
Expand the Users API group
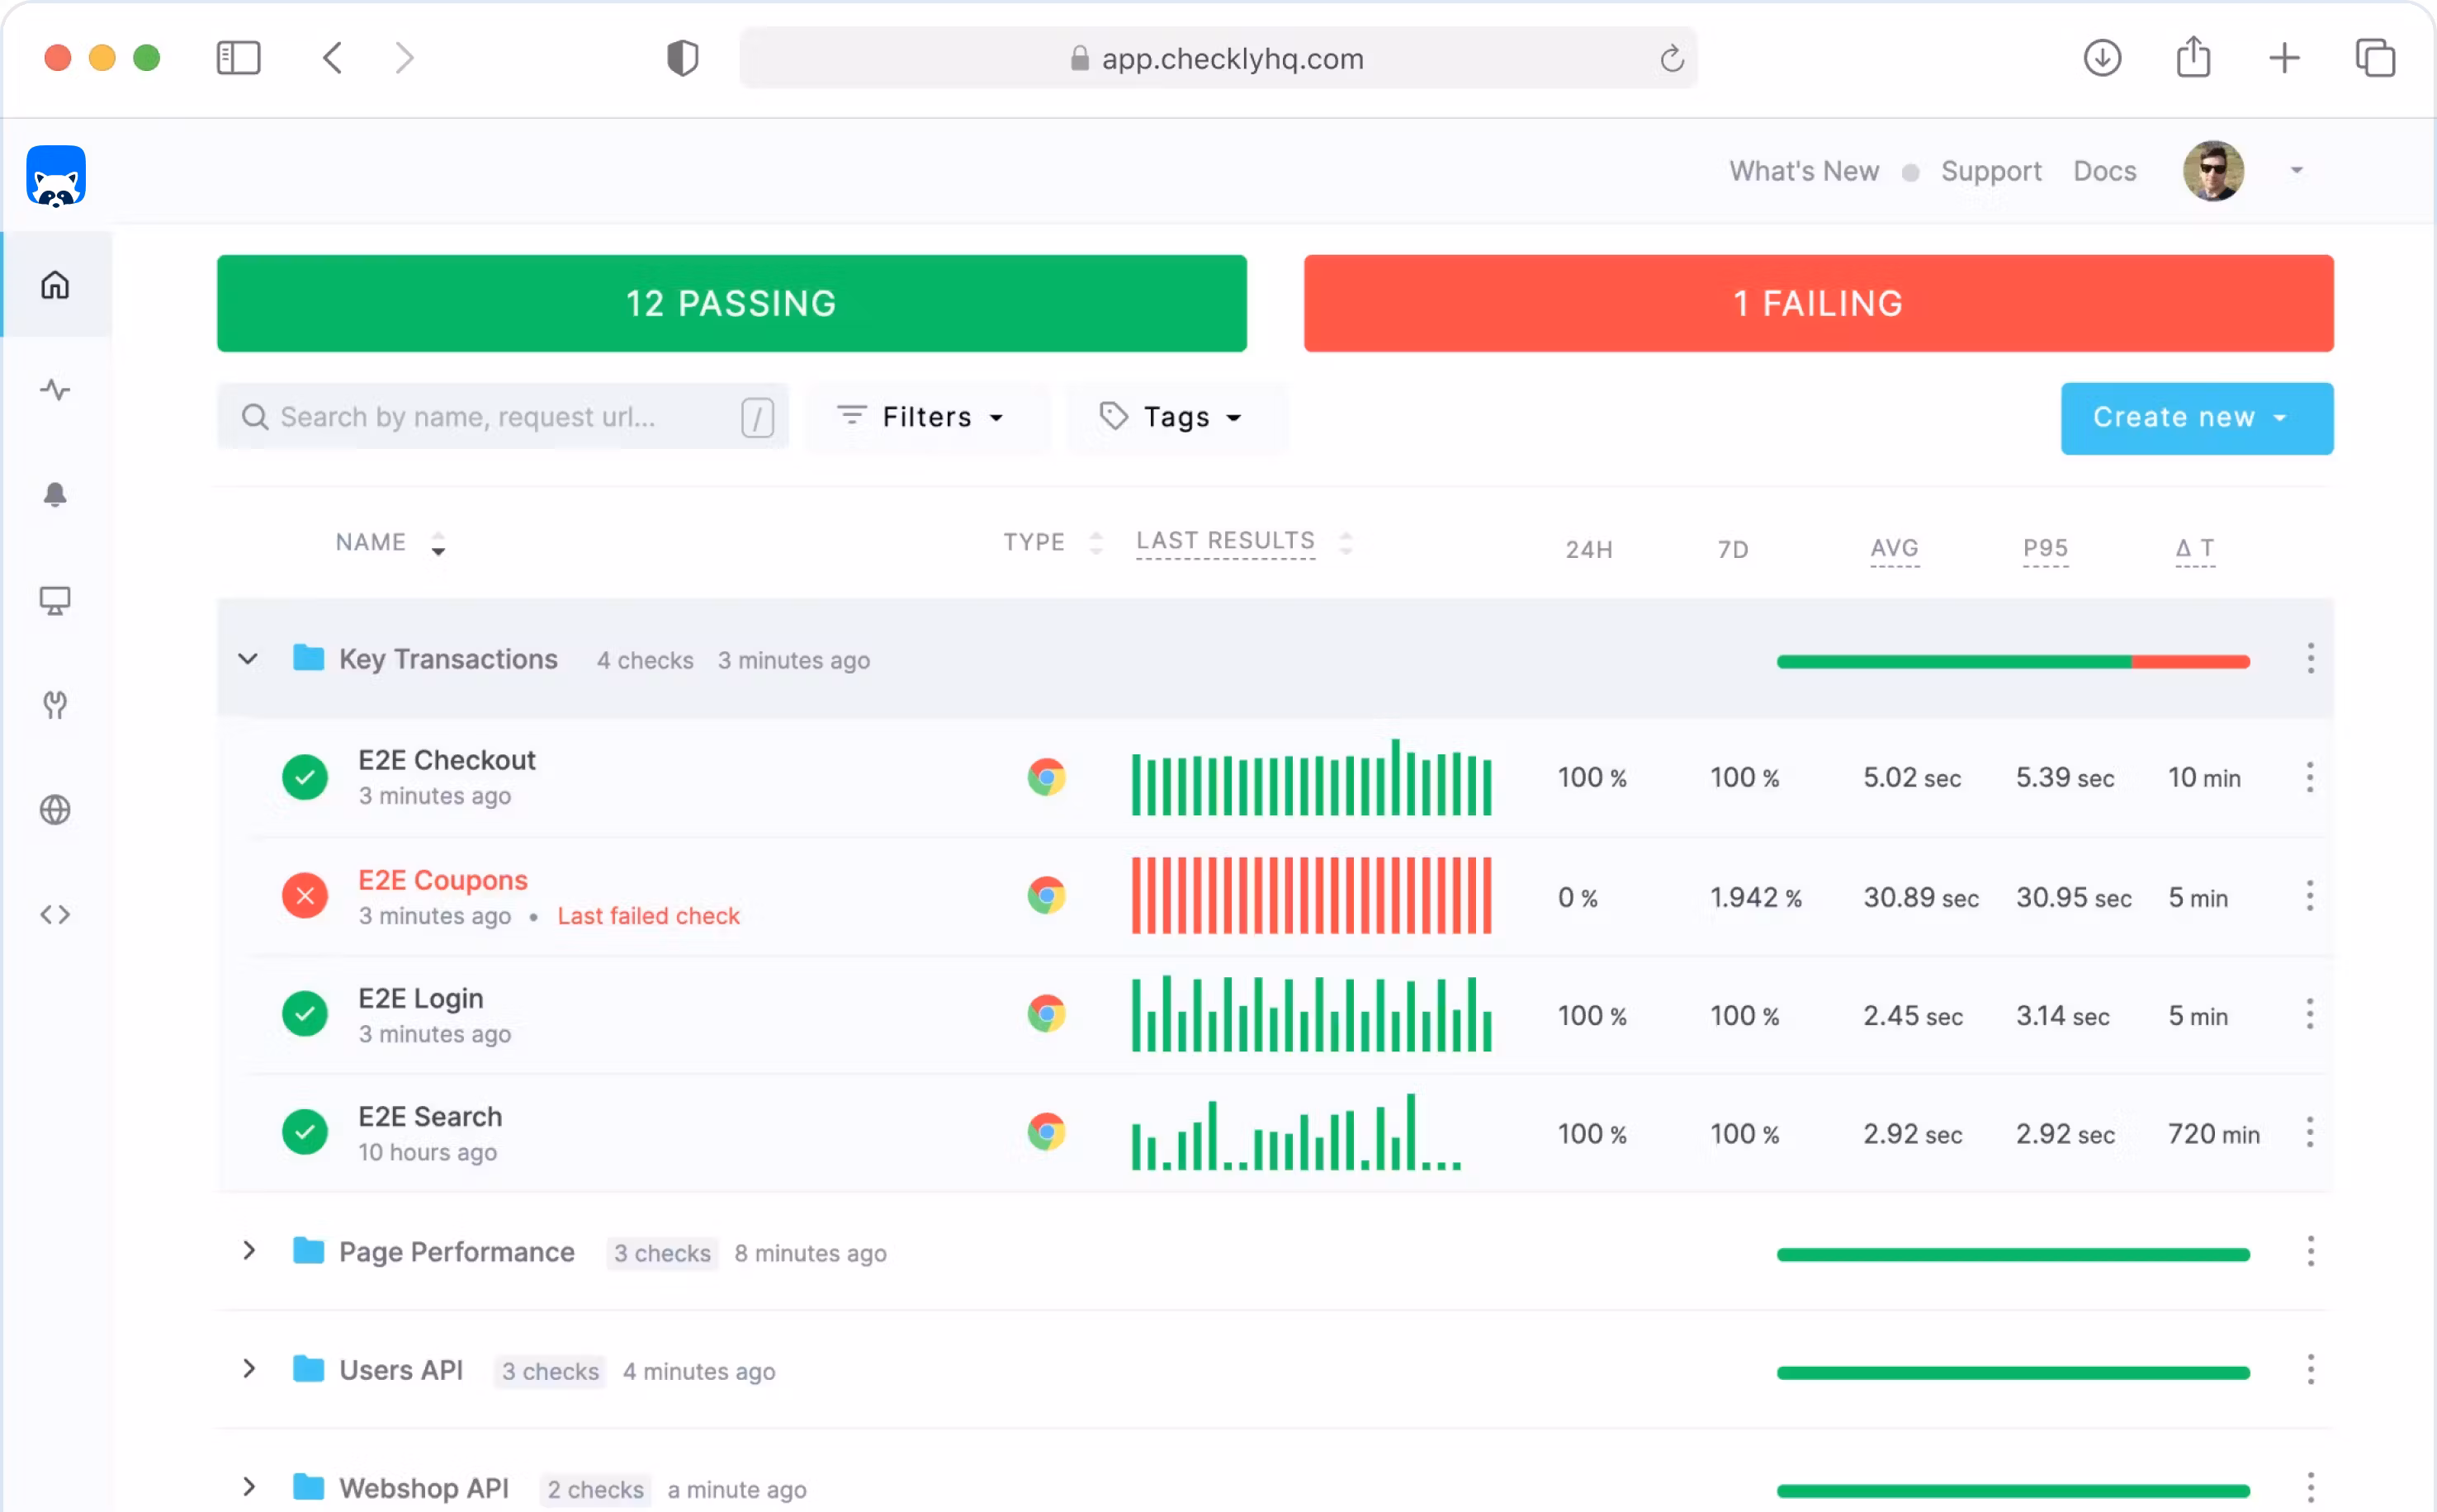tap(249, 1369)
